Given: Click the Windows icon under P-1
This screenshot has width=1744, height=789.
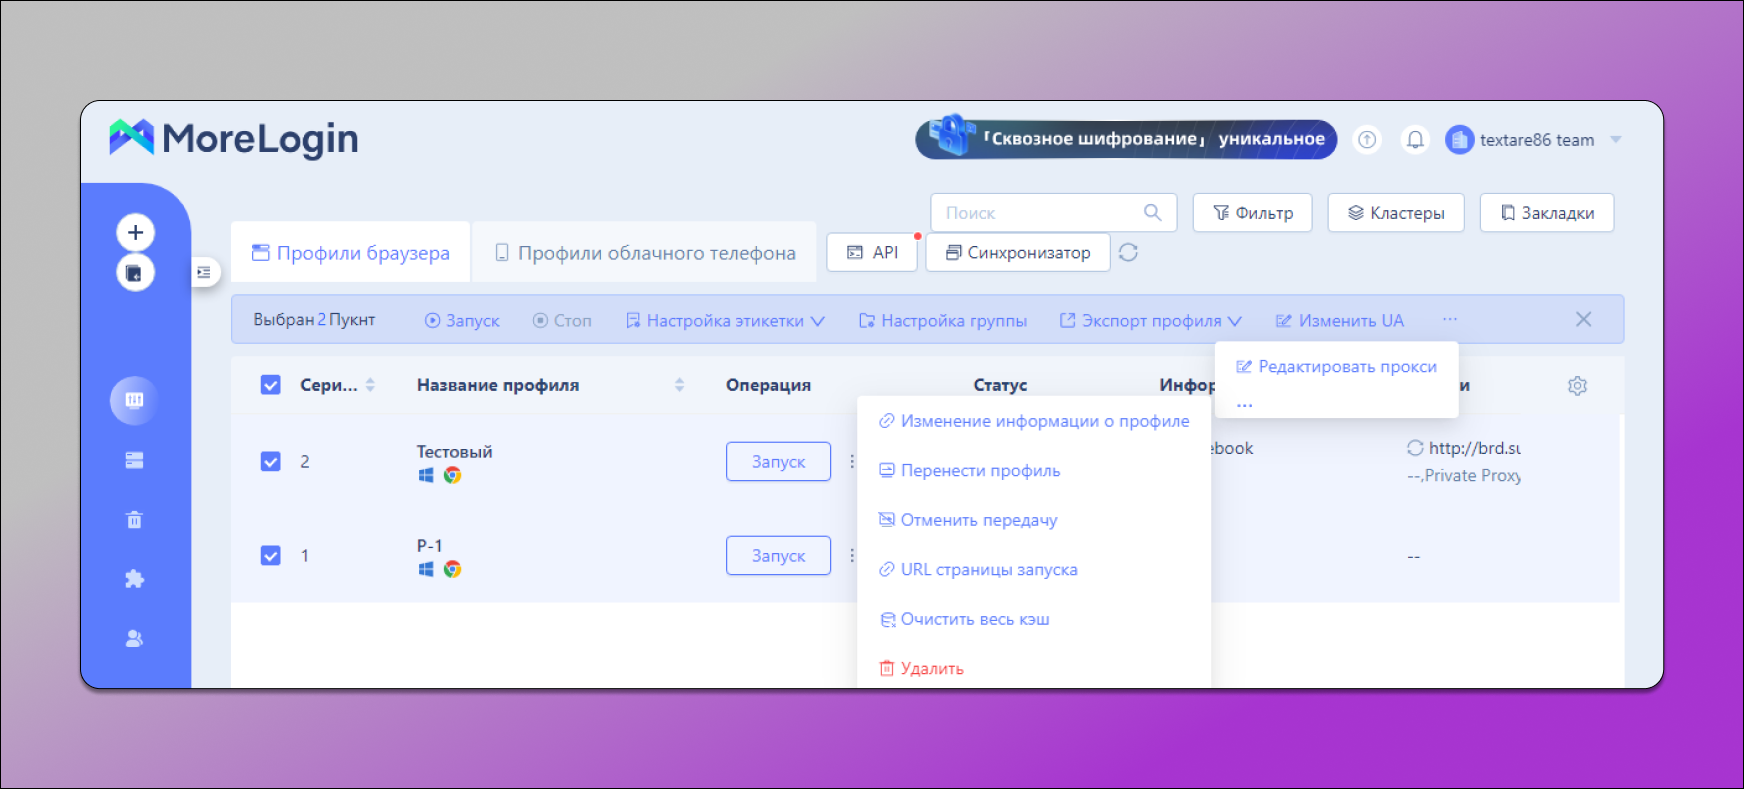Looking at the screenshot, I should tap(426, 569).
